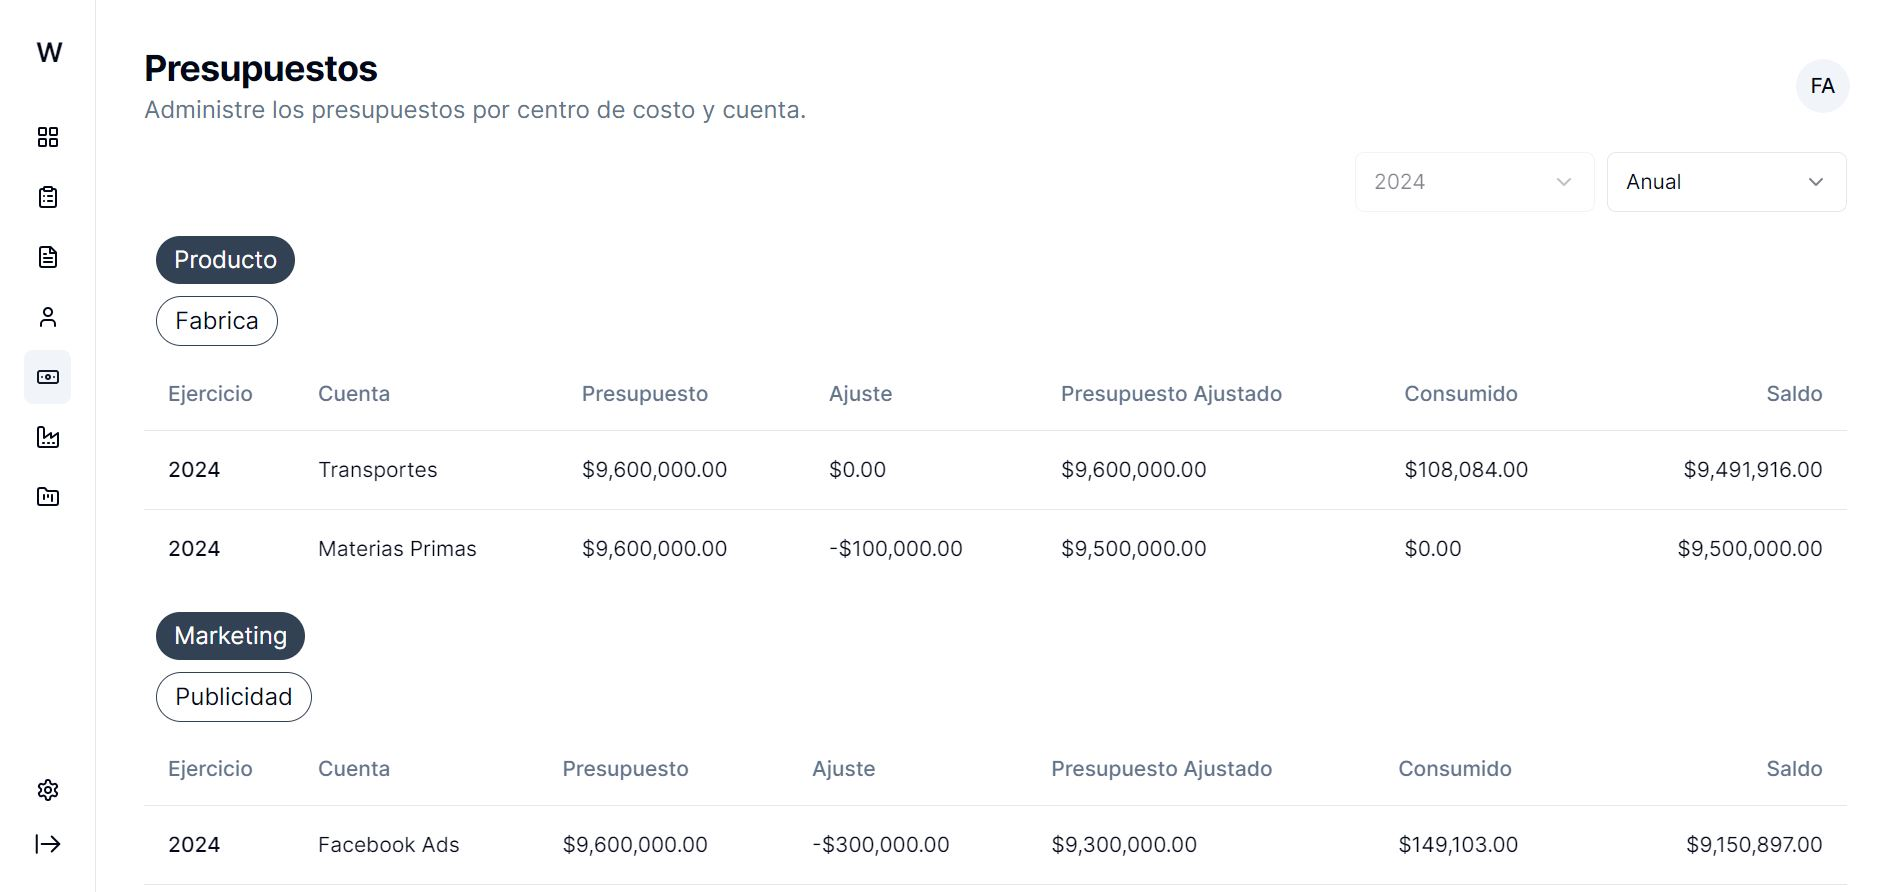Screen dimensions: 1888x892
Task: Expand the Anual period dropdown
Action: click(x=1726, y=182)
